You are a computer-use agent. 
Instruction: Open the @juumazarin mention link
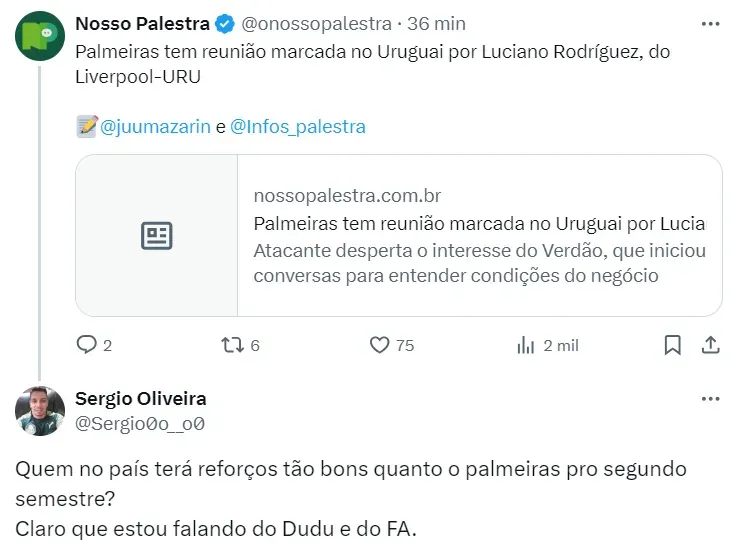[156, 127]
